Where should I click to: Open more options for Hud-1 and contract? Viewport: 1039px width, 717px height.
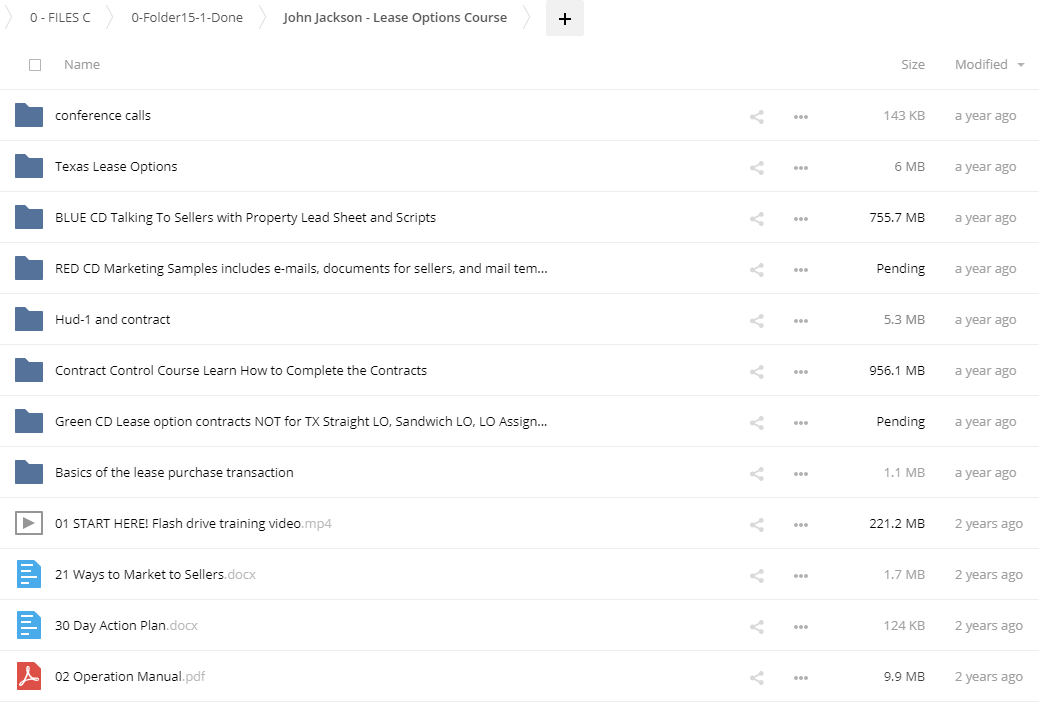tap(800, 320)
